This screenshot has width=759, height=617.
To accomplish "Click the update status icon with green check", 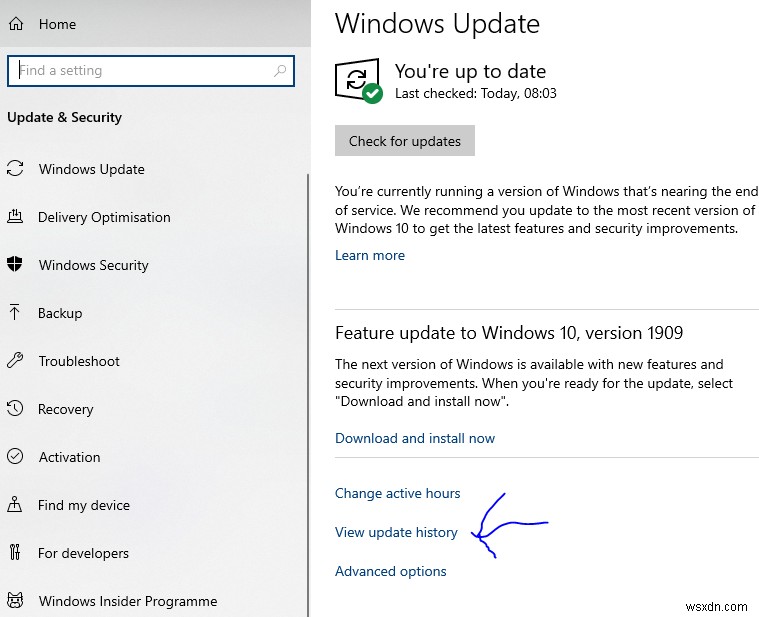I will point(358,81).
